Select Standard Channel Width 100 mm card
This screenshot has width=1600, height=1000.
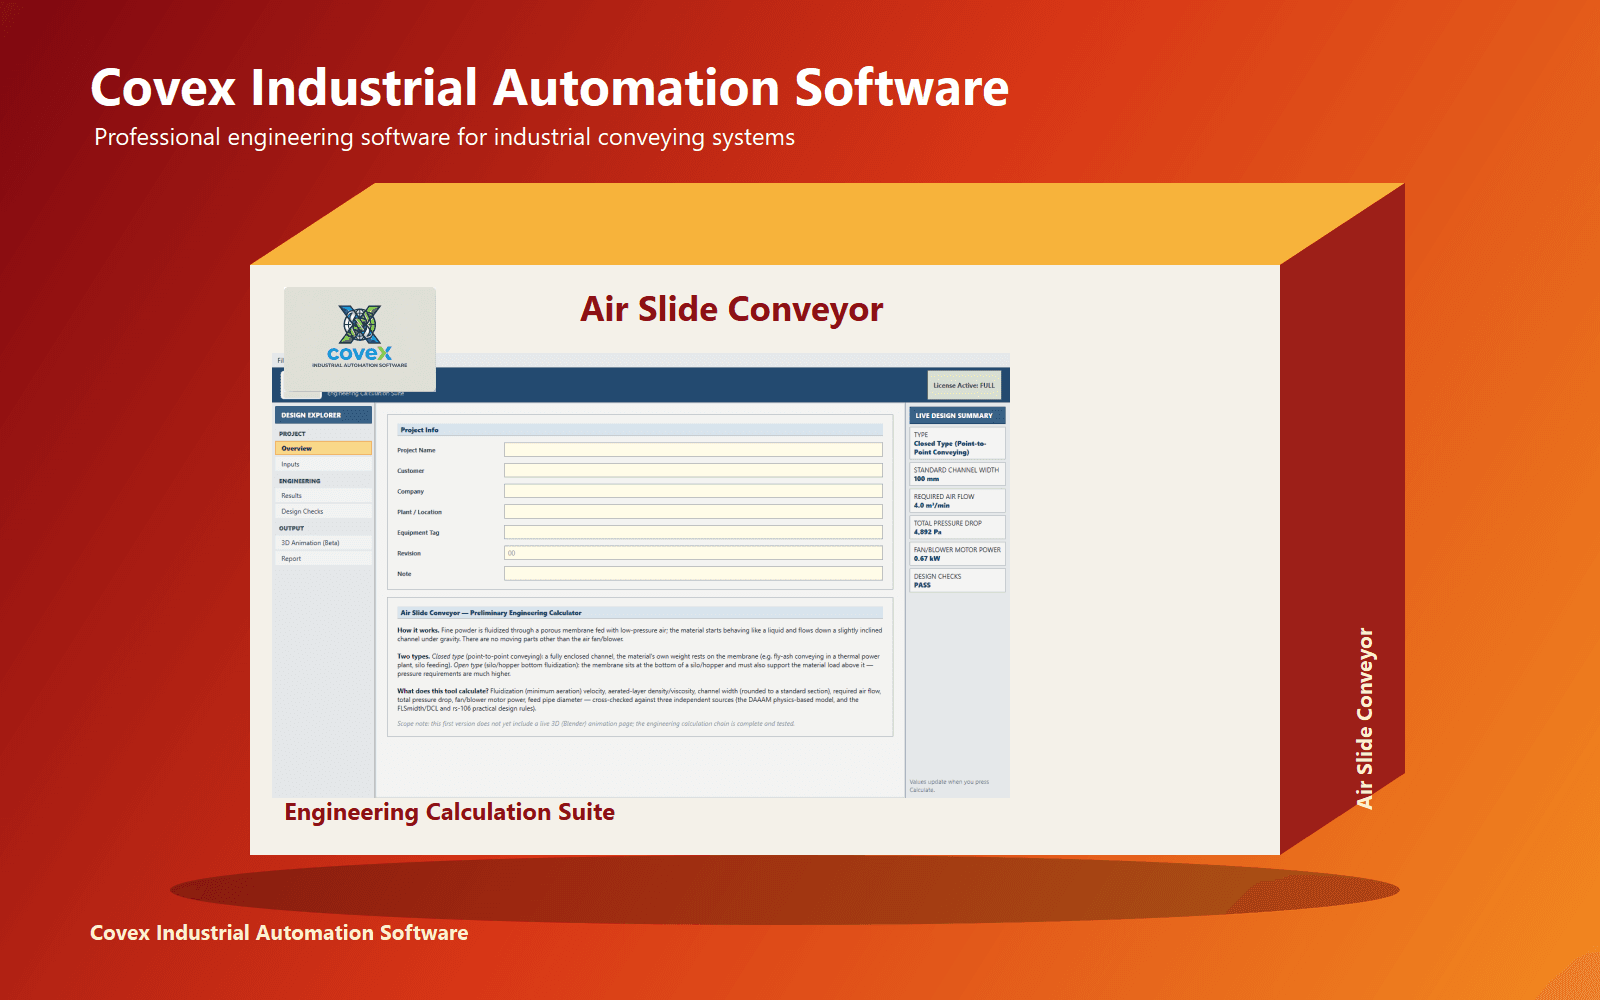[x=957, y=474]
